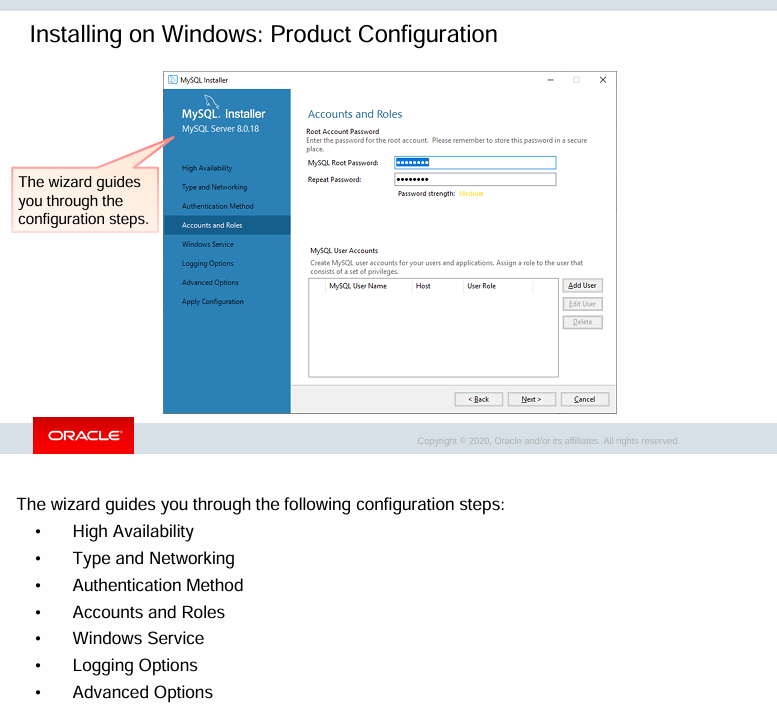This screenshot has width=777, height=714.
Task: Select the Advanced Options step
Action: click(x=210, y=282)
